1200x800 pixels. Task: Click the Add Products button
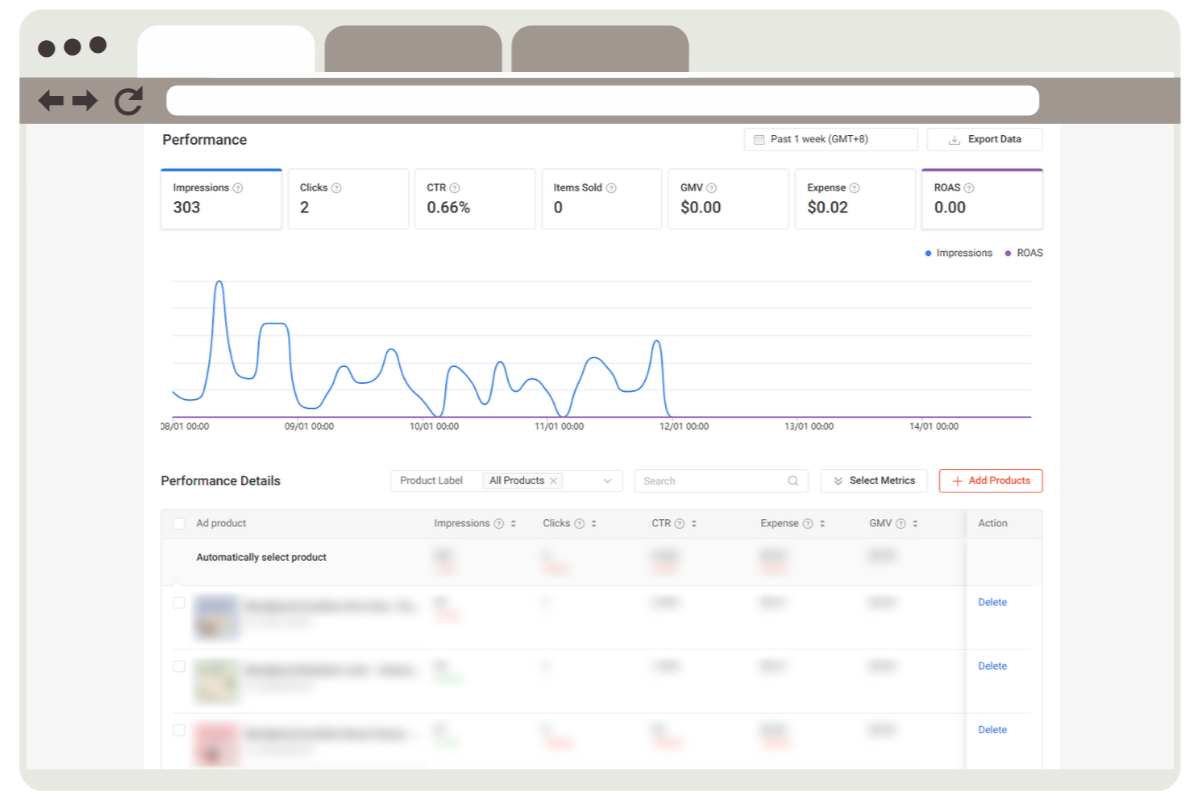tap(990, 481)
